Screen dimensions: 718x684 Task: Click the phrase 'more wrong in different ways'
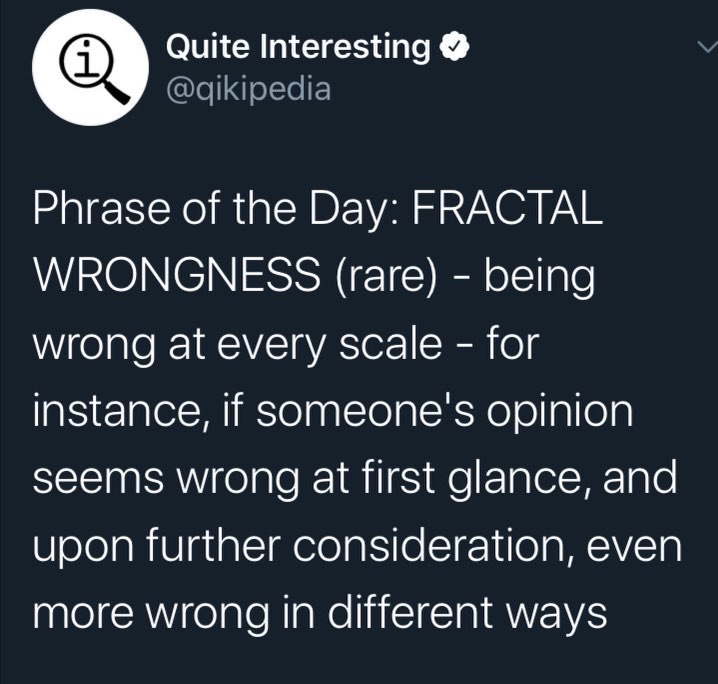pos(320,613)
